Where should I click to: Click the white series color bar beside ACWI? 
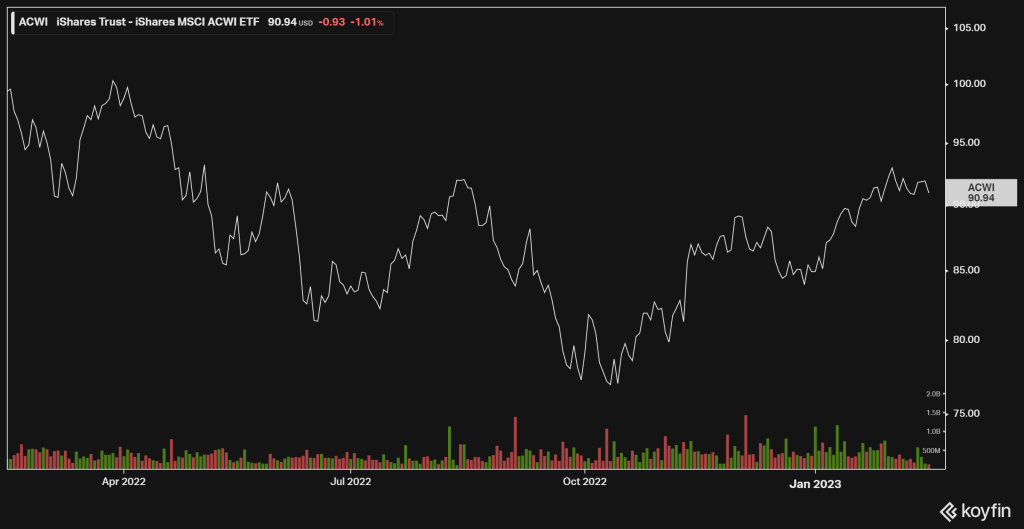click(x=12, y=20)
